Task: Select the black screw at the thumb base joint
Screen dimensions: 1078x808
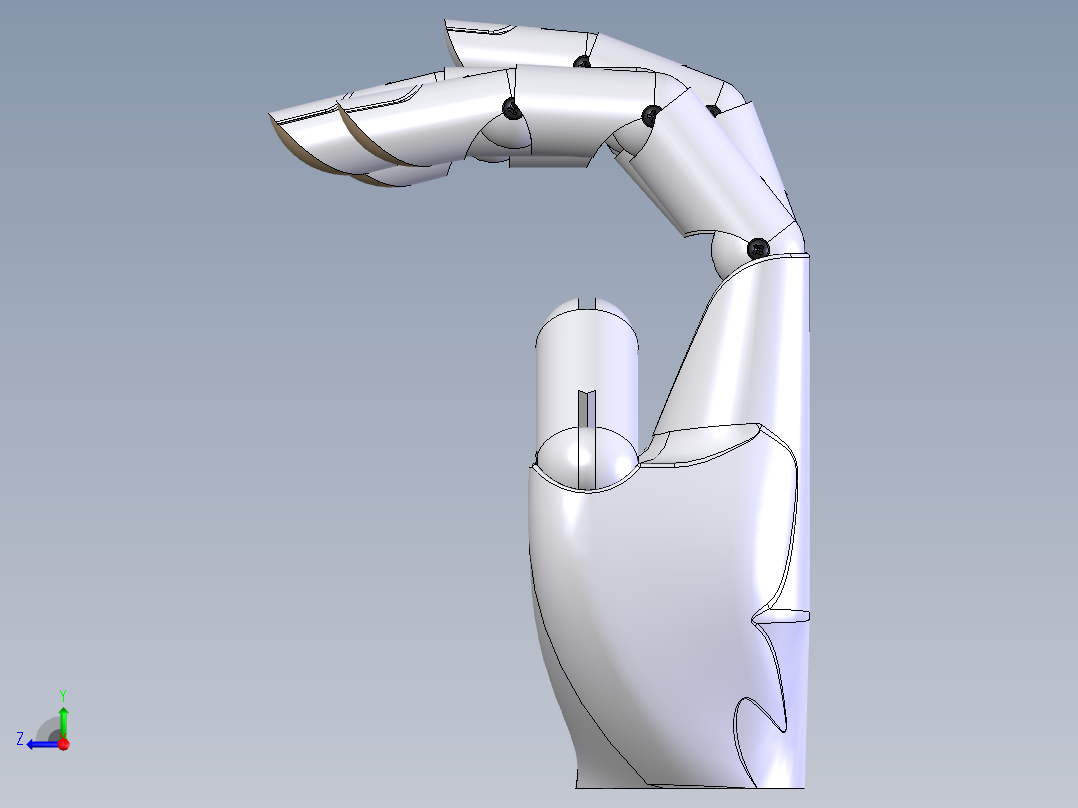Action: [x=755, y=248]
